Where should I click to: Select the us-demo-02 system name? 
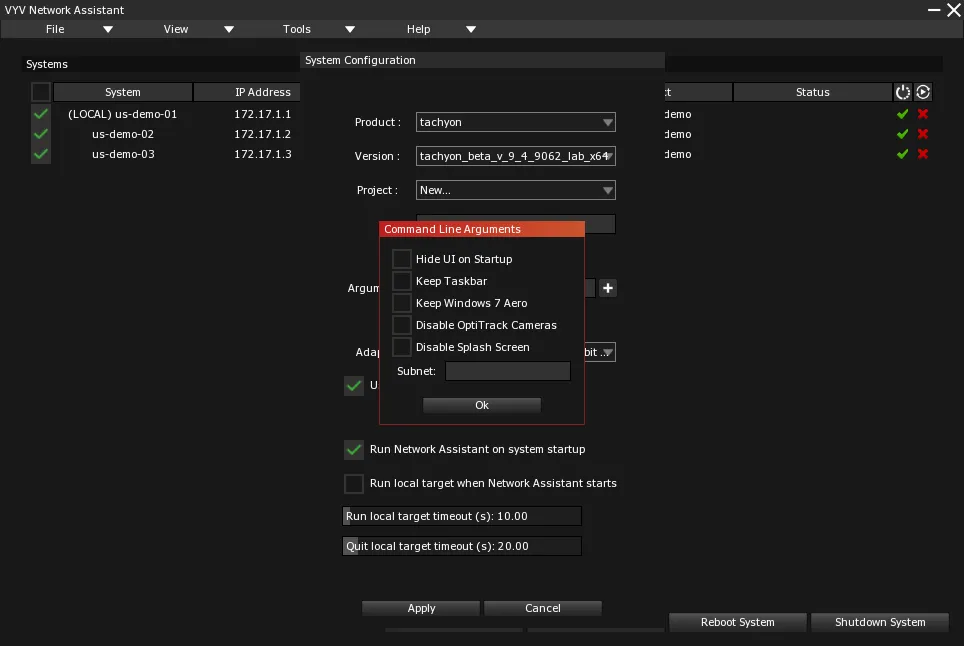(123, 134)
